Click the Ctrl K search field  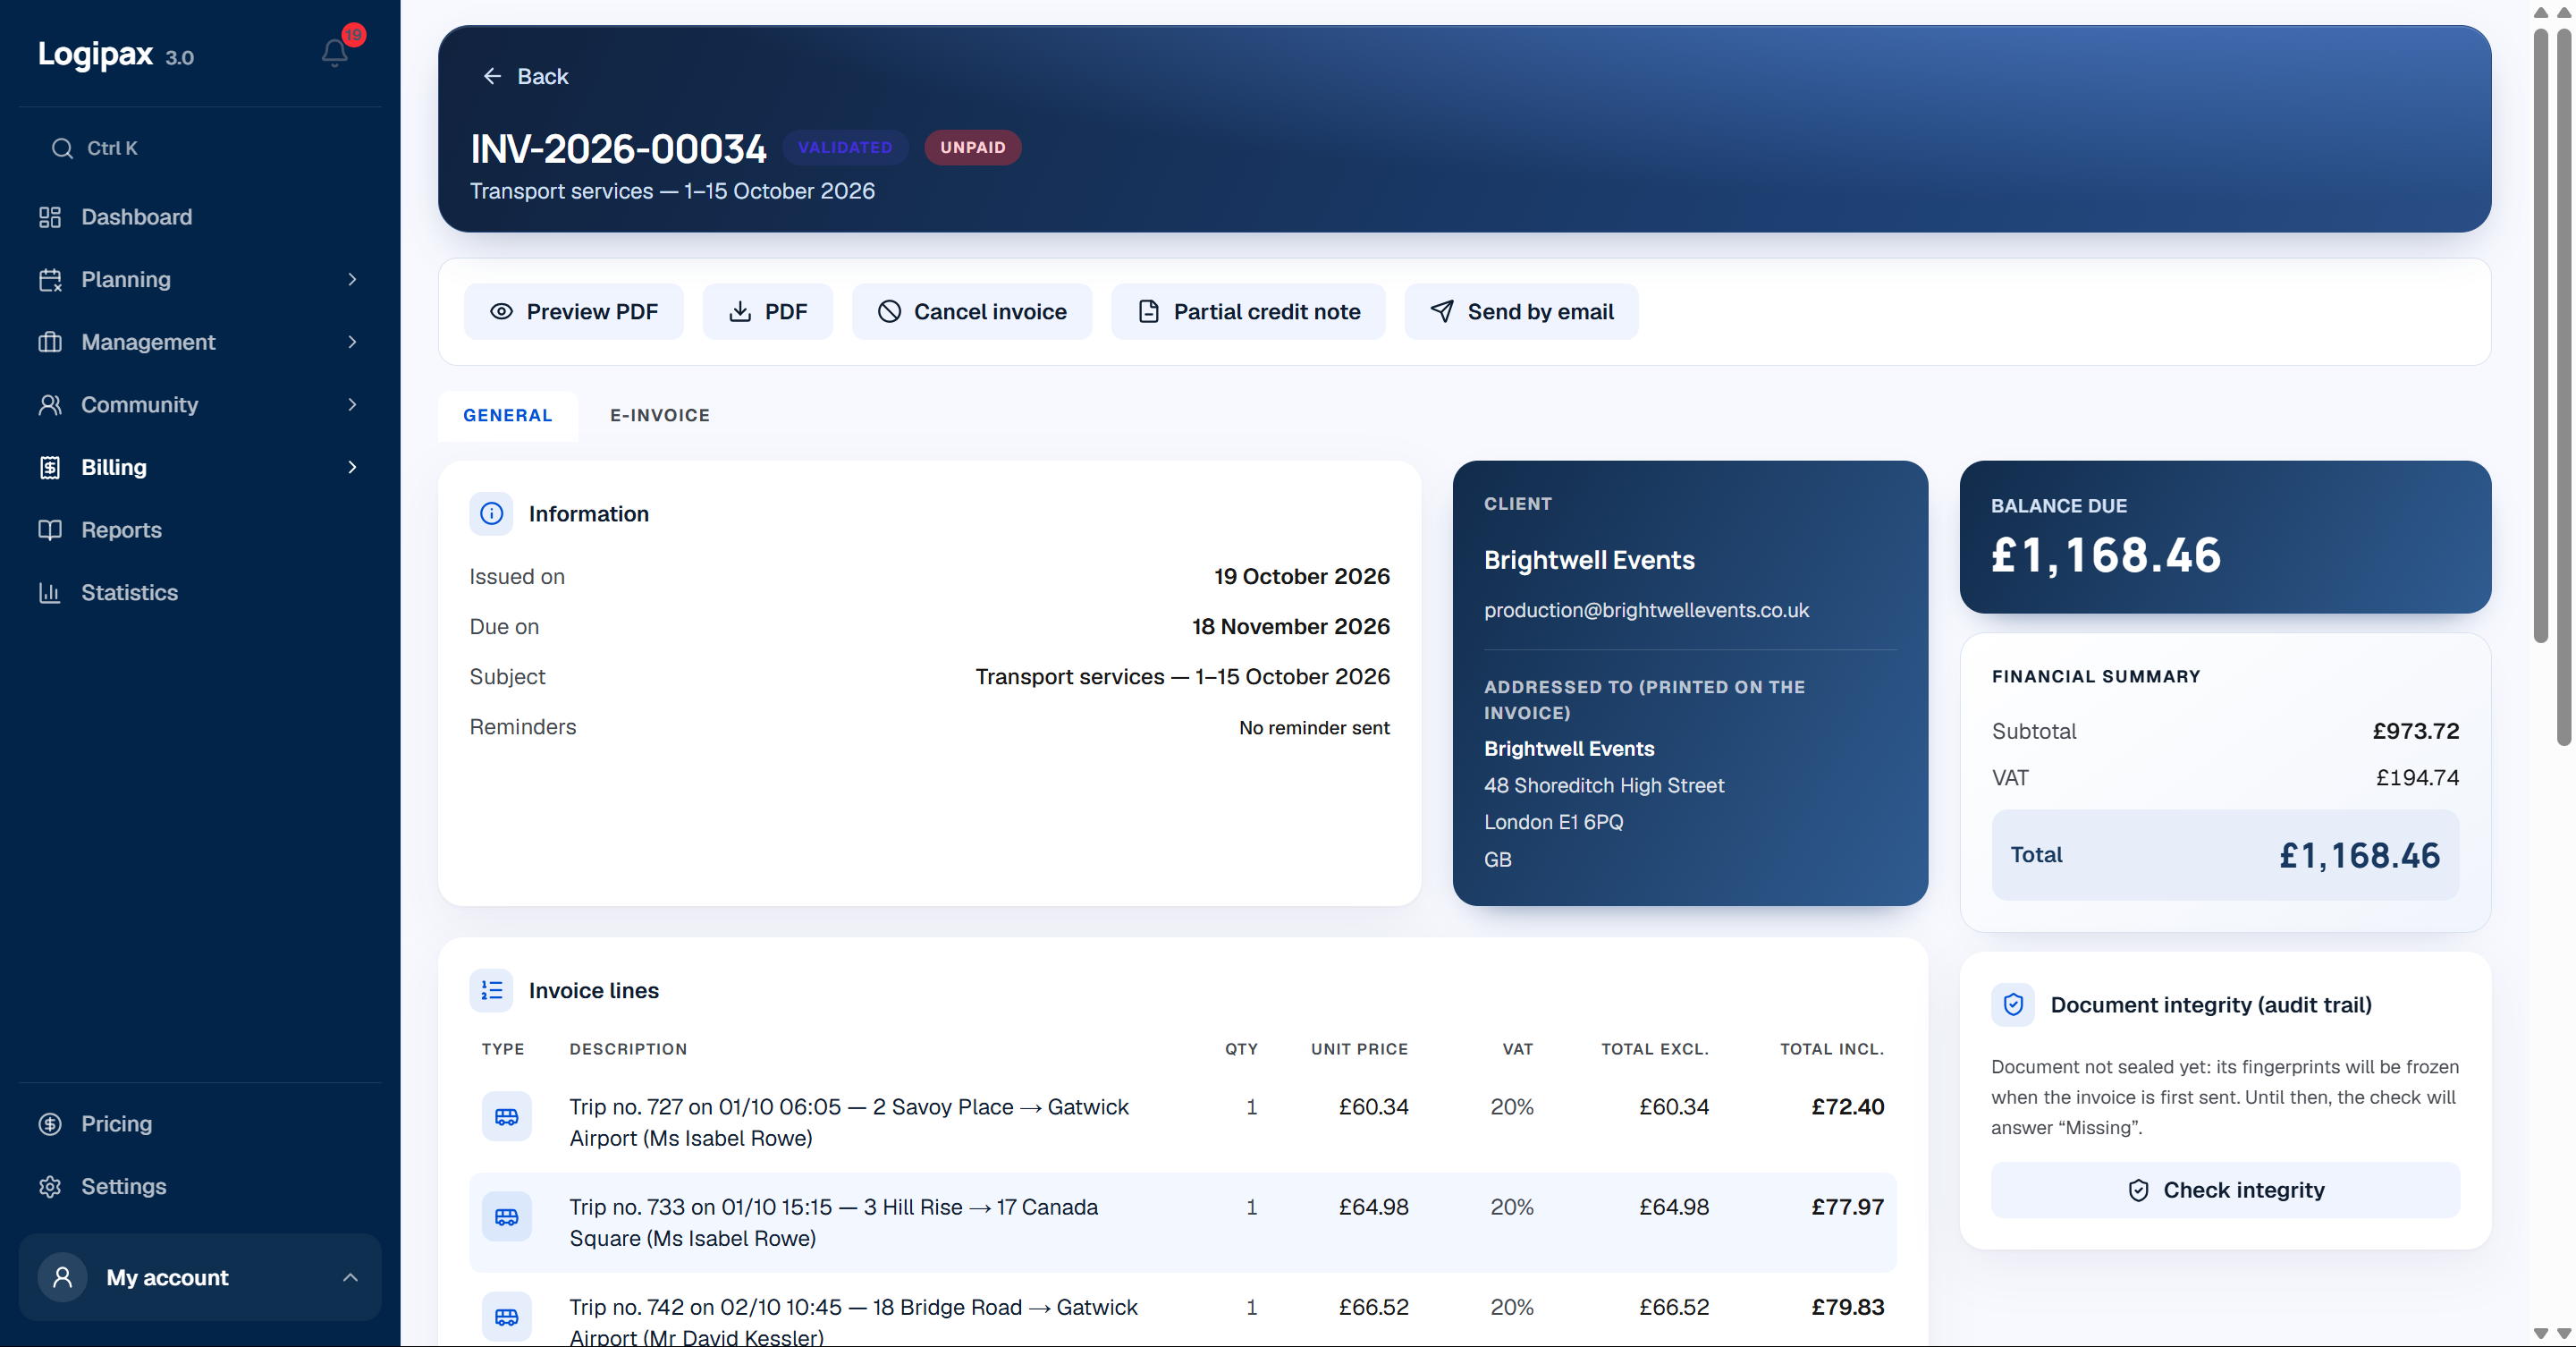200,148
